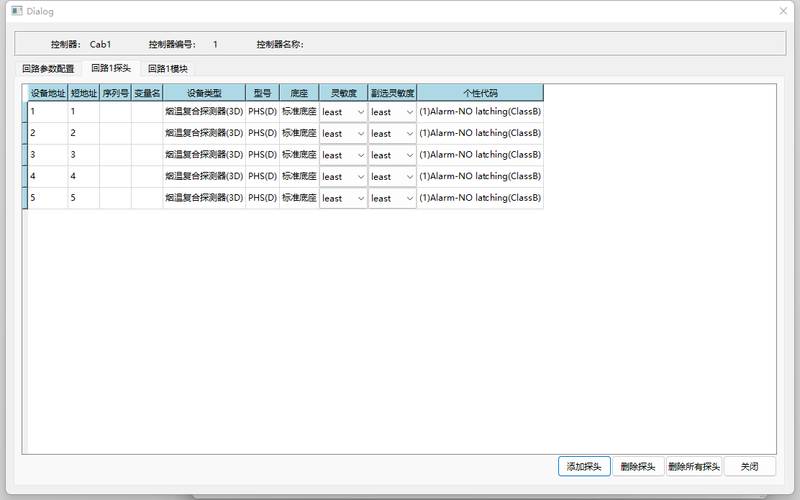
Task: Click the controller name Cab1
Action: click(100, 44)
